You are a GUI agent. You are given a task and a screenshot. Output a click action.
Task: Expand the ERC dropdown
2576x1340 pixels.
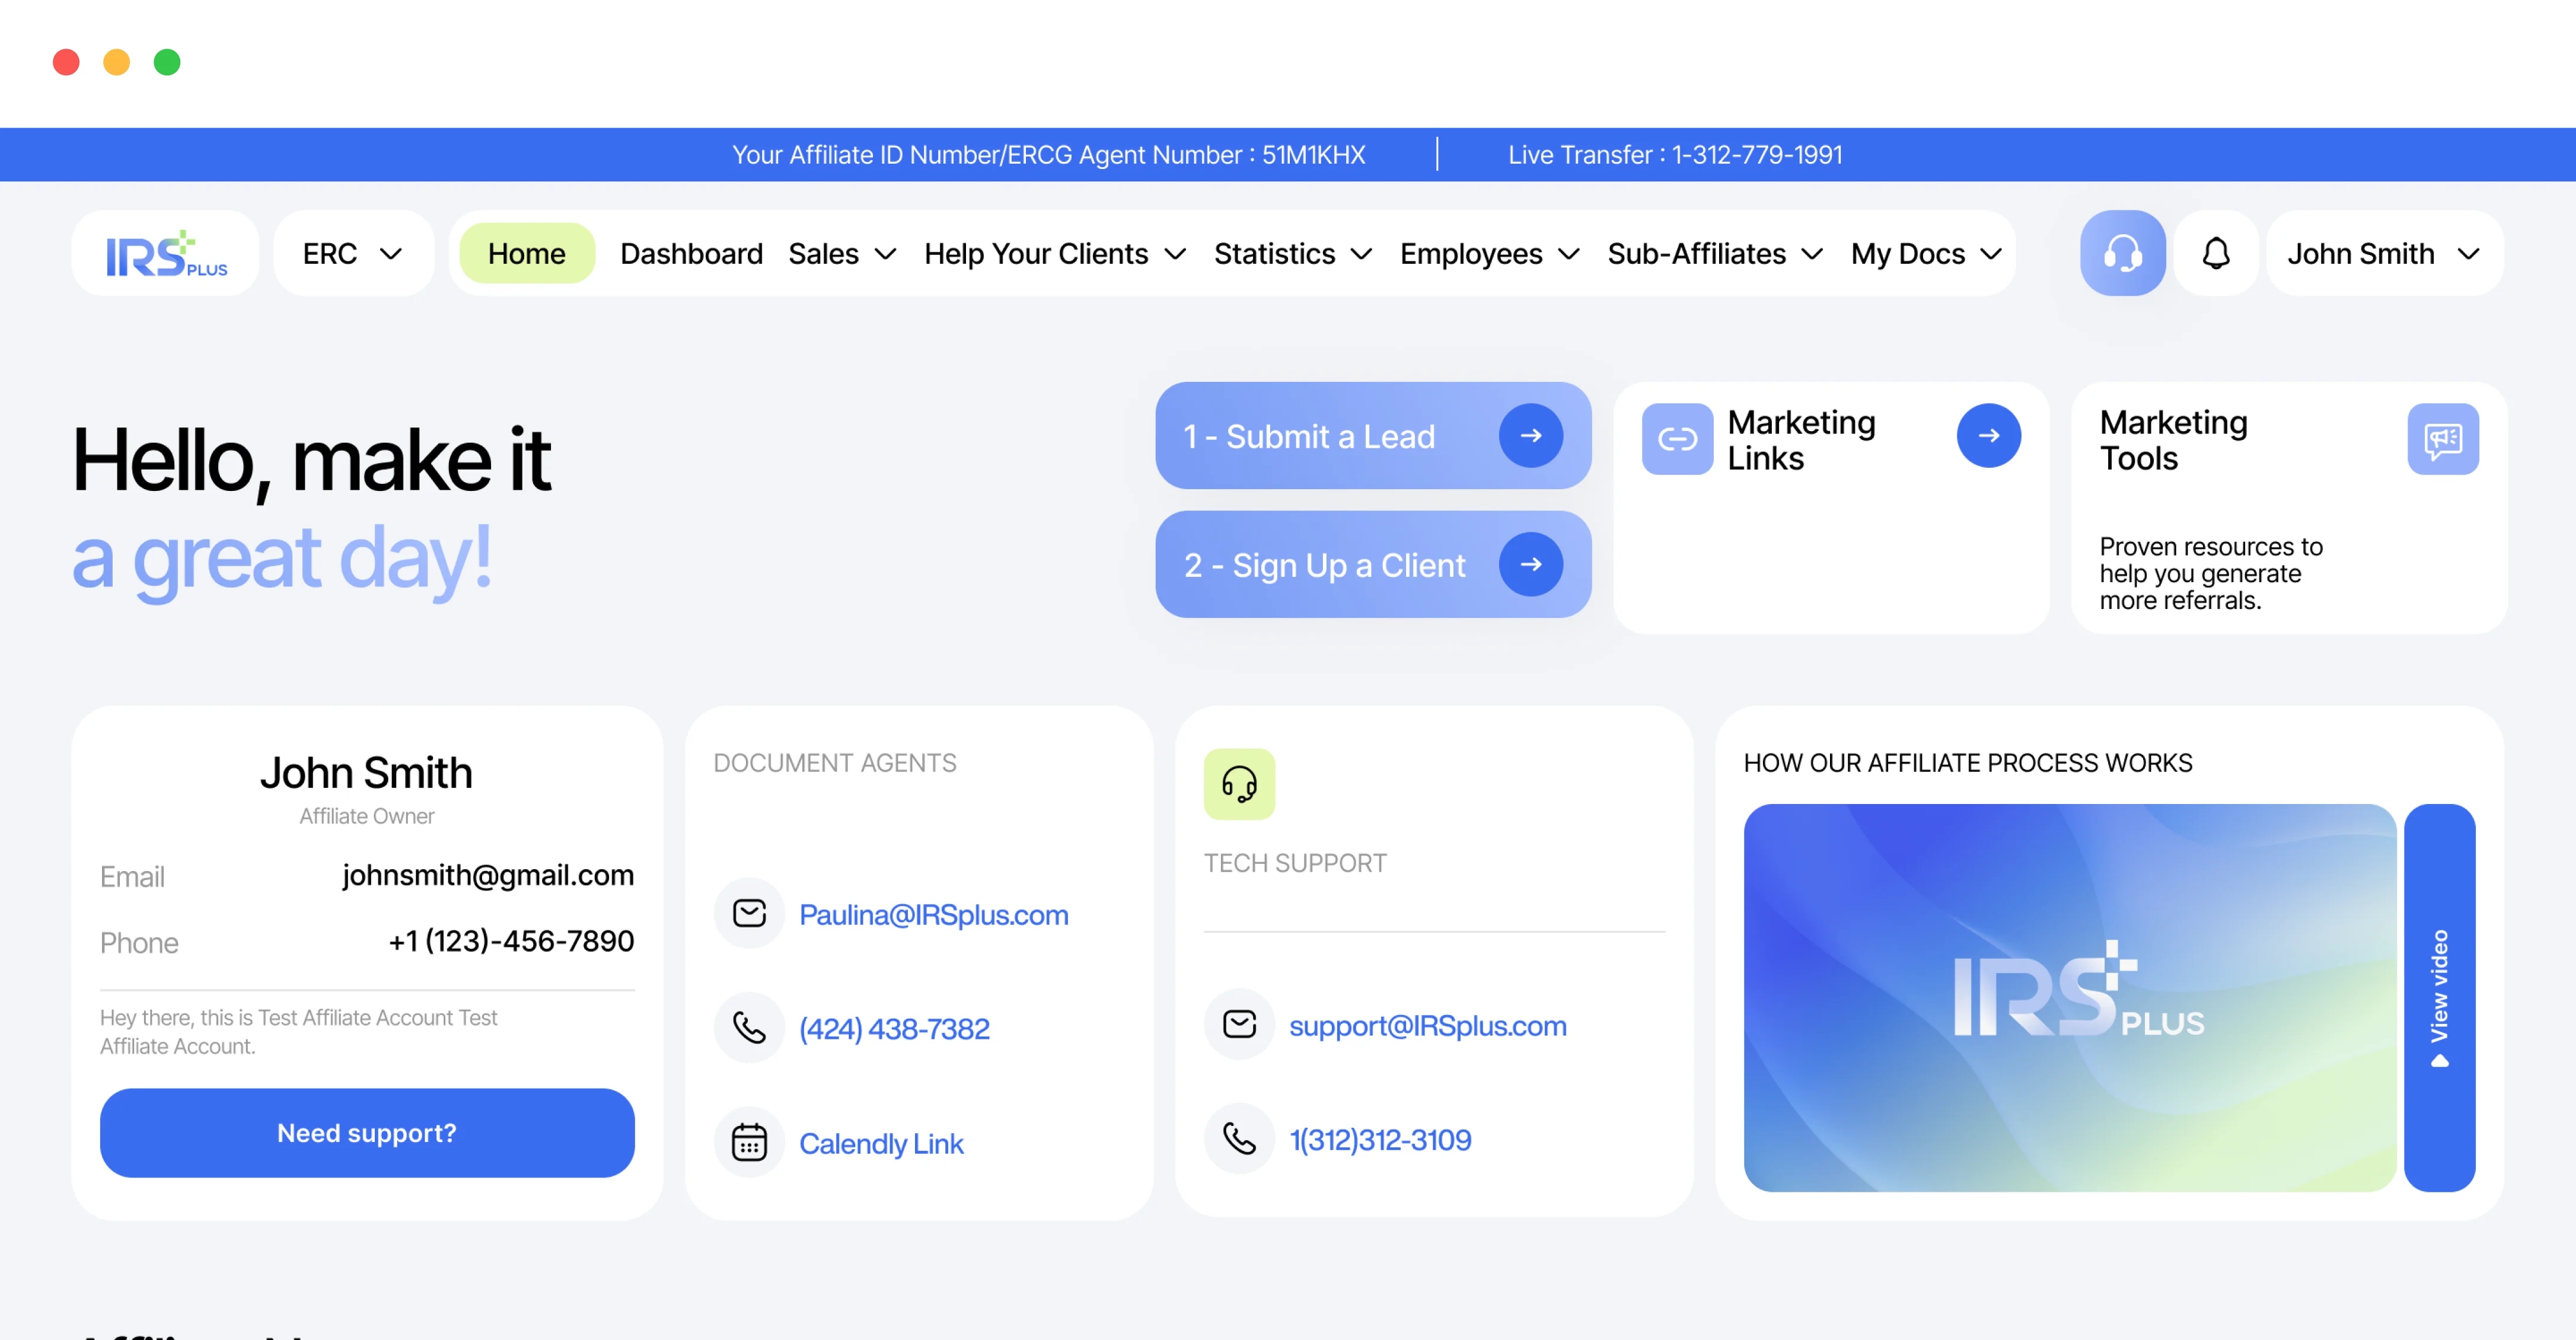(x=353, y=254)
